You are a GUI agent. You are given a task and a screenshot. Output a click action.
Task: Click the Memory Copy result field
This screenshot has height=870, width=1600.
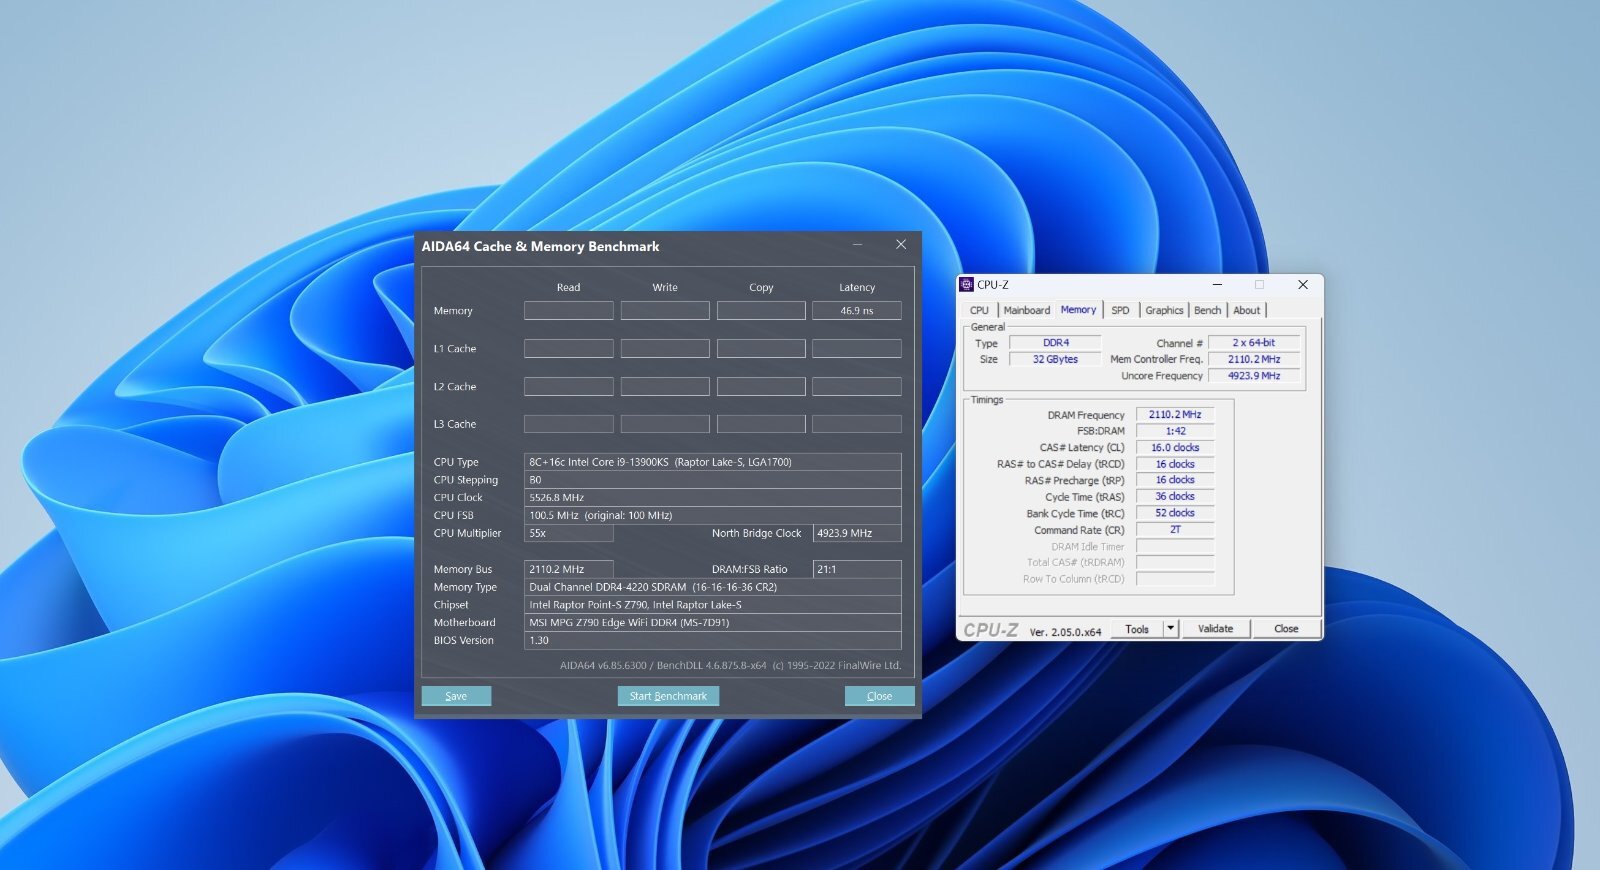(x=761, y=311)
